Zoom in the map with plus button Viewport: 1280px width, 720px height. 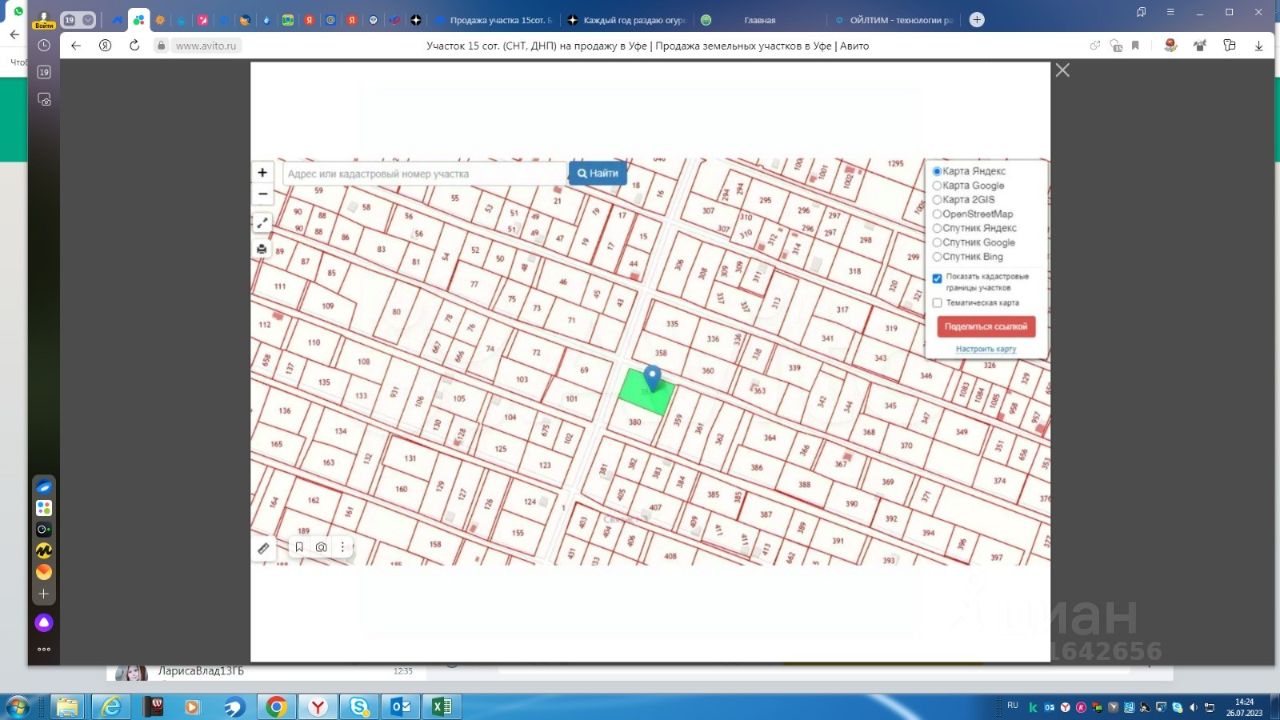tap(263, 173)
